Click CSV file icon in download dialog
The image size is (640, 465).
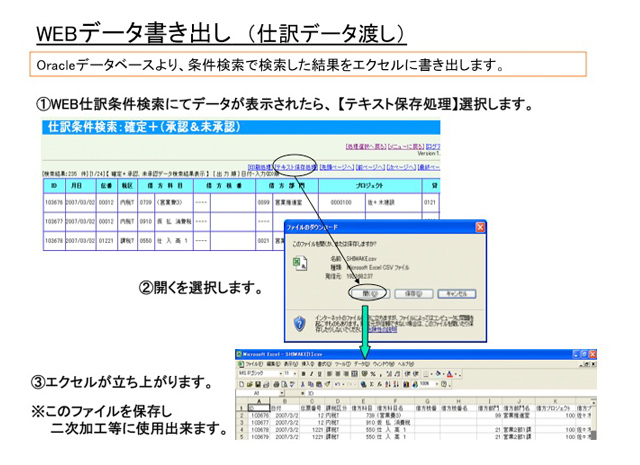(300, 263)
